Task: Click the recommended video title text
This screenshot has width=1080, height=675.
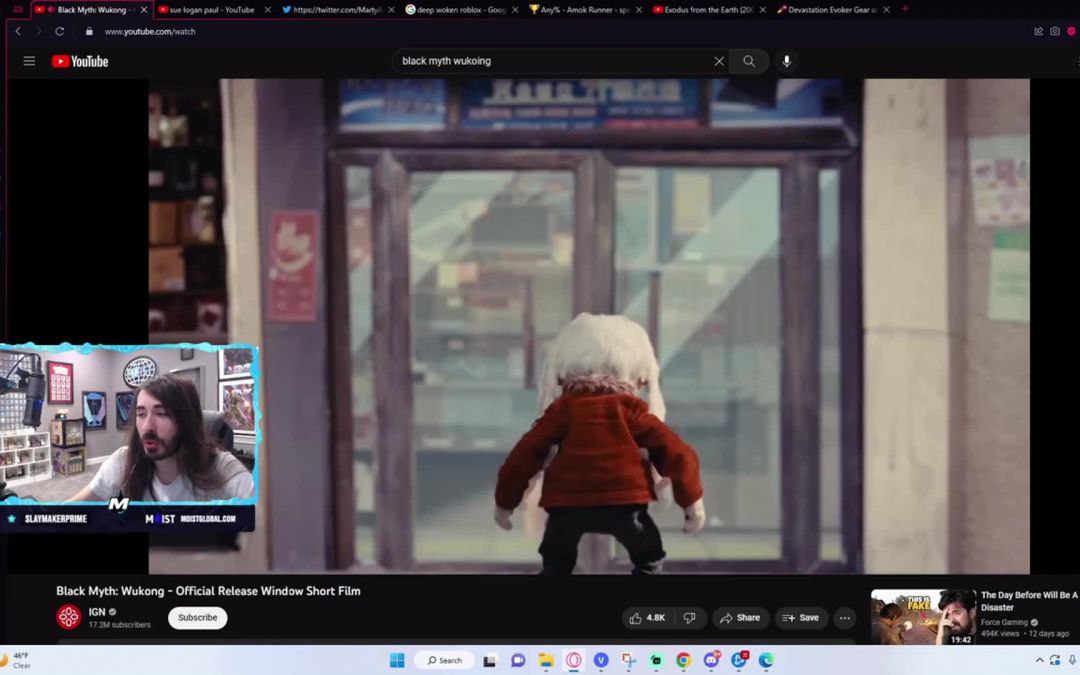Action: 1029,601
